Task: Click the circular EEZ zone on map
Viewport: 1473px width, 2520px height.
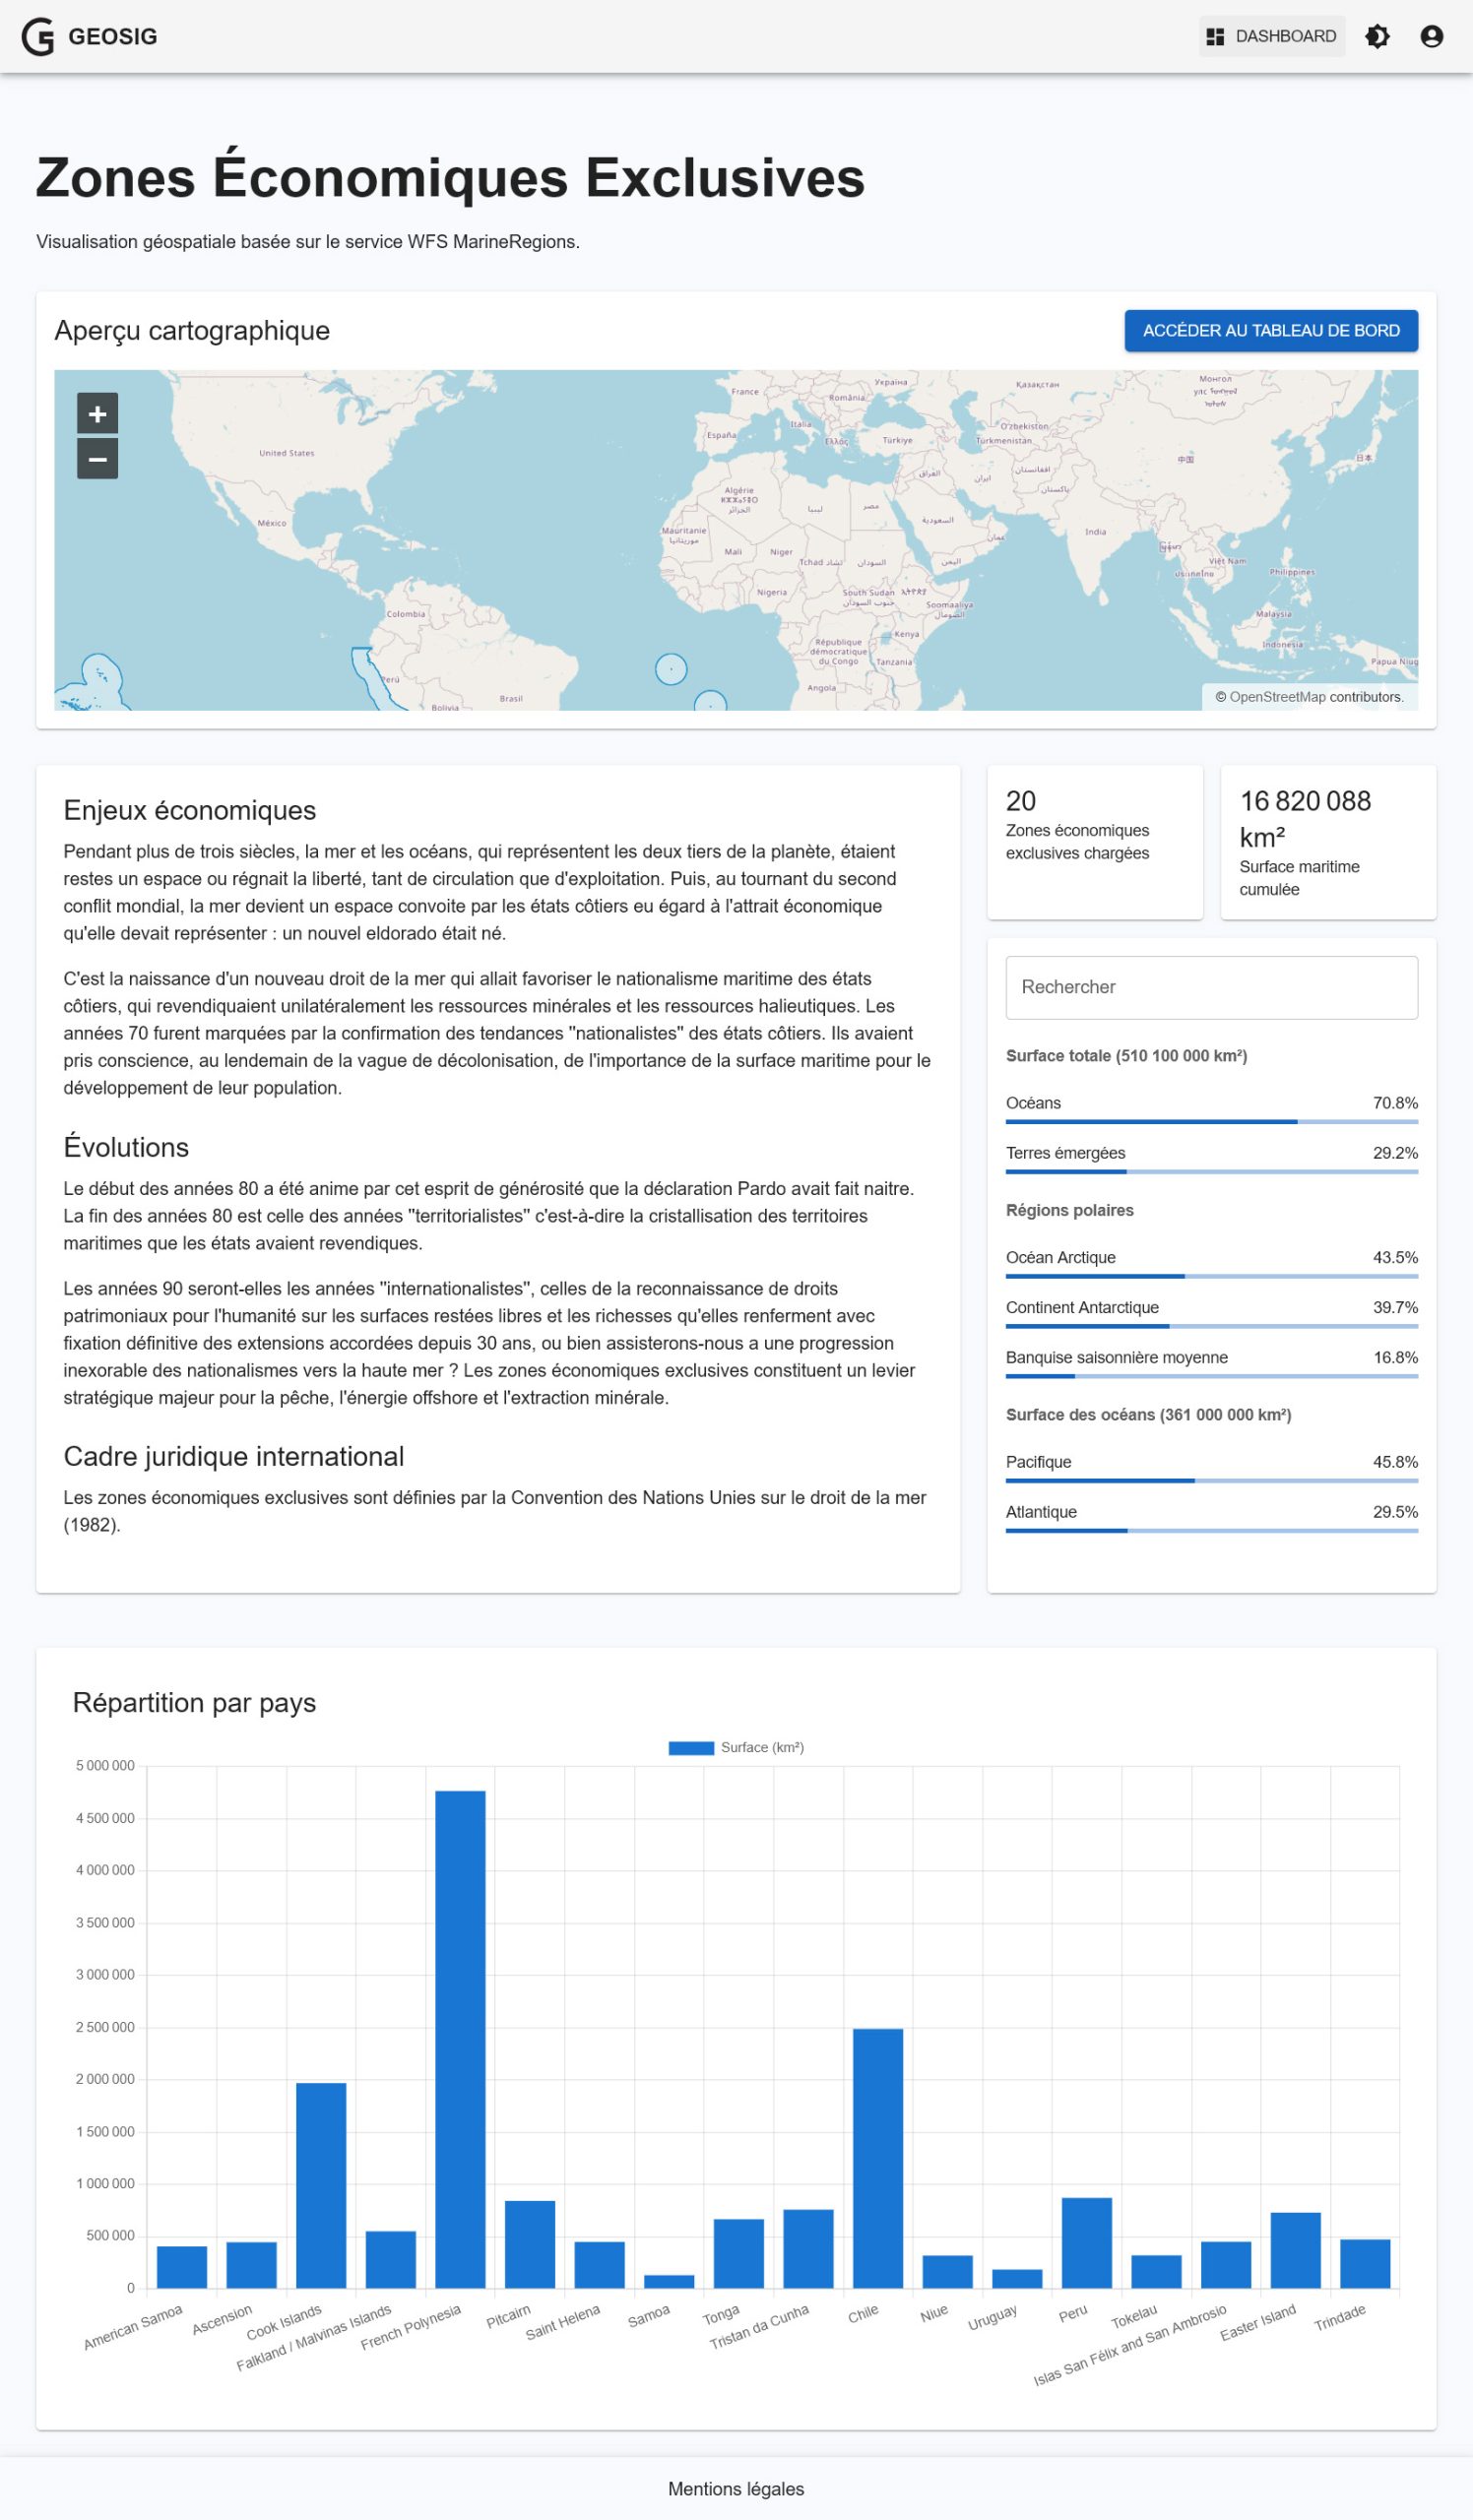Action: [671, 669]
